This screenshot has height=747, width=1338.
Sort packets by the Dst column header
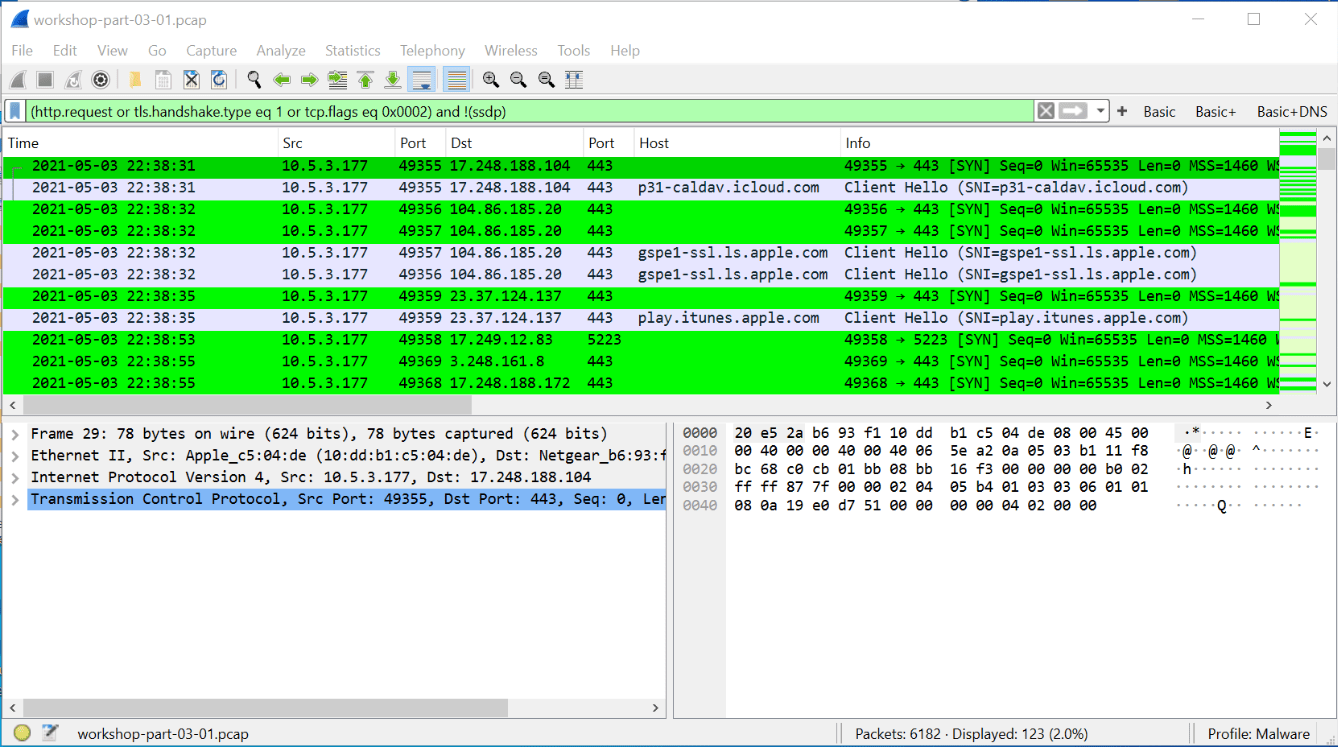pyautogui.click(x=513, y=143)
